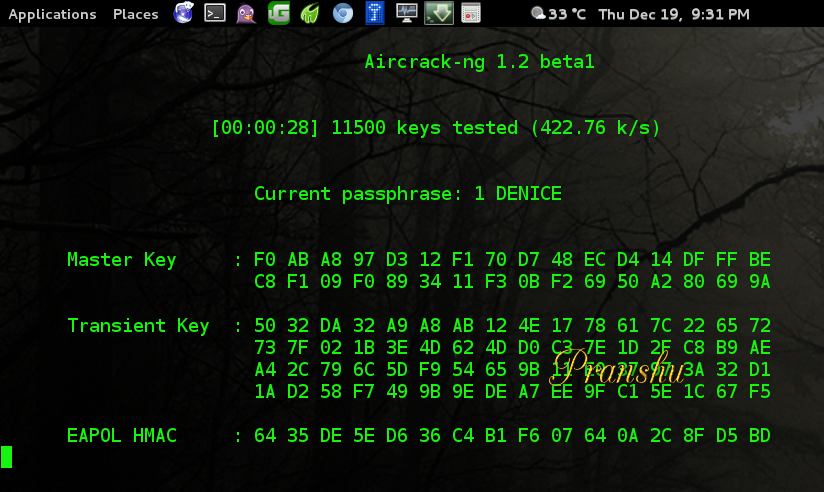Click the Transient Key label
Image resolution: width=824 pixels, height=492 pixels.
(x=138, y=326)
